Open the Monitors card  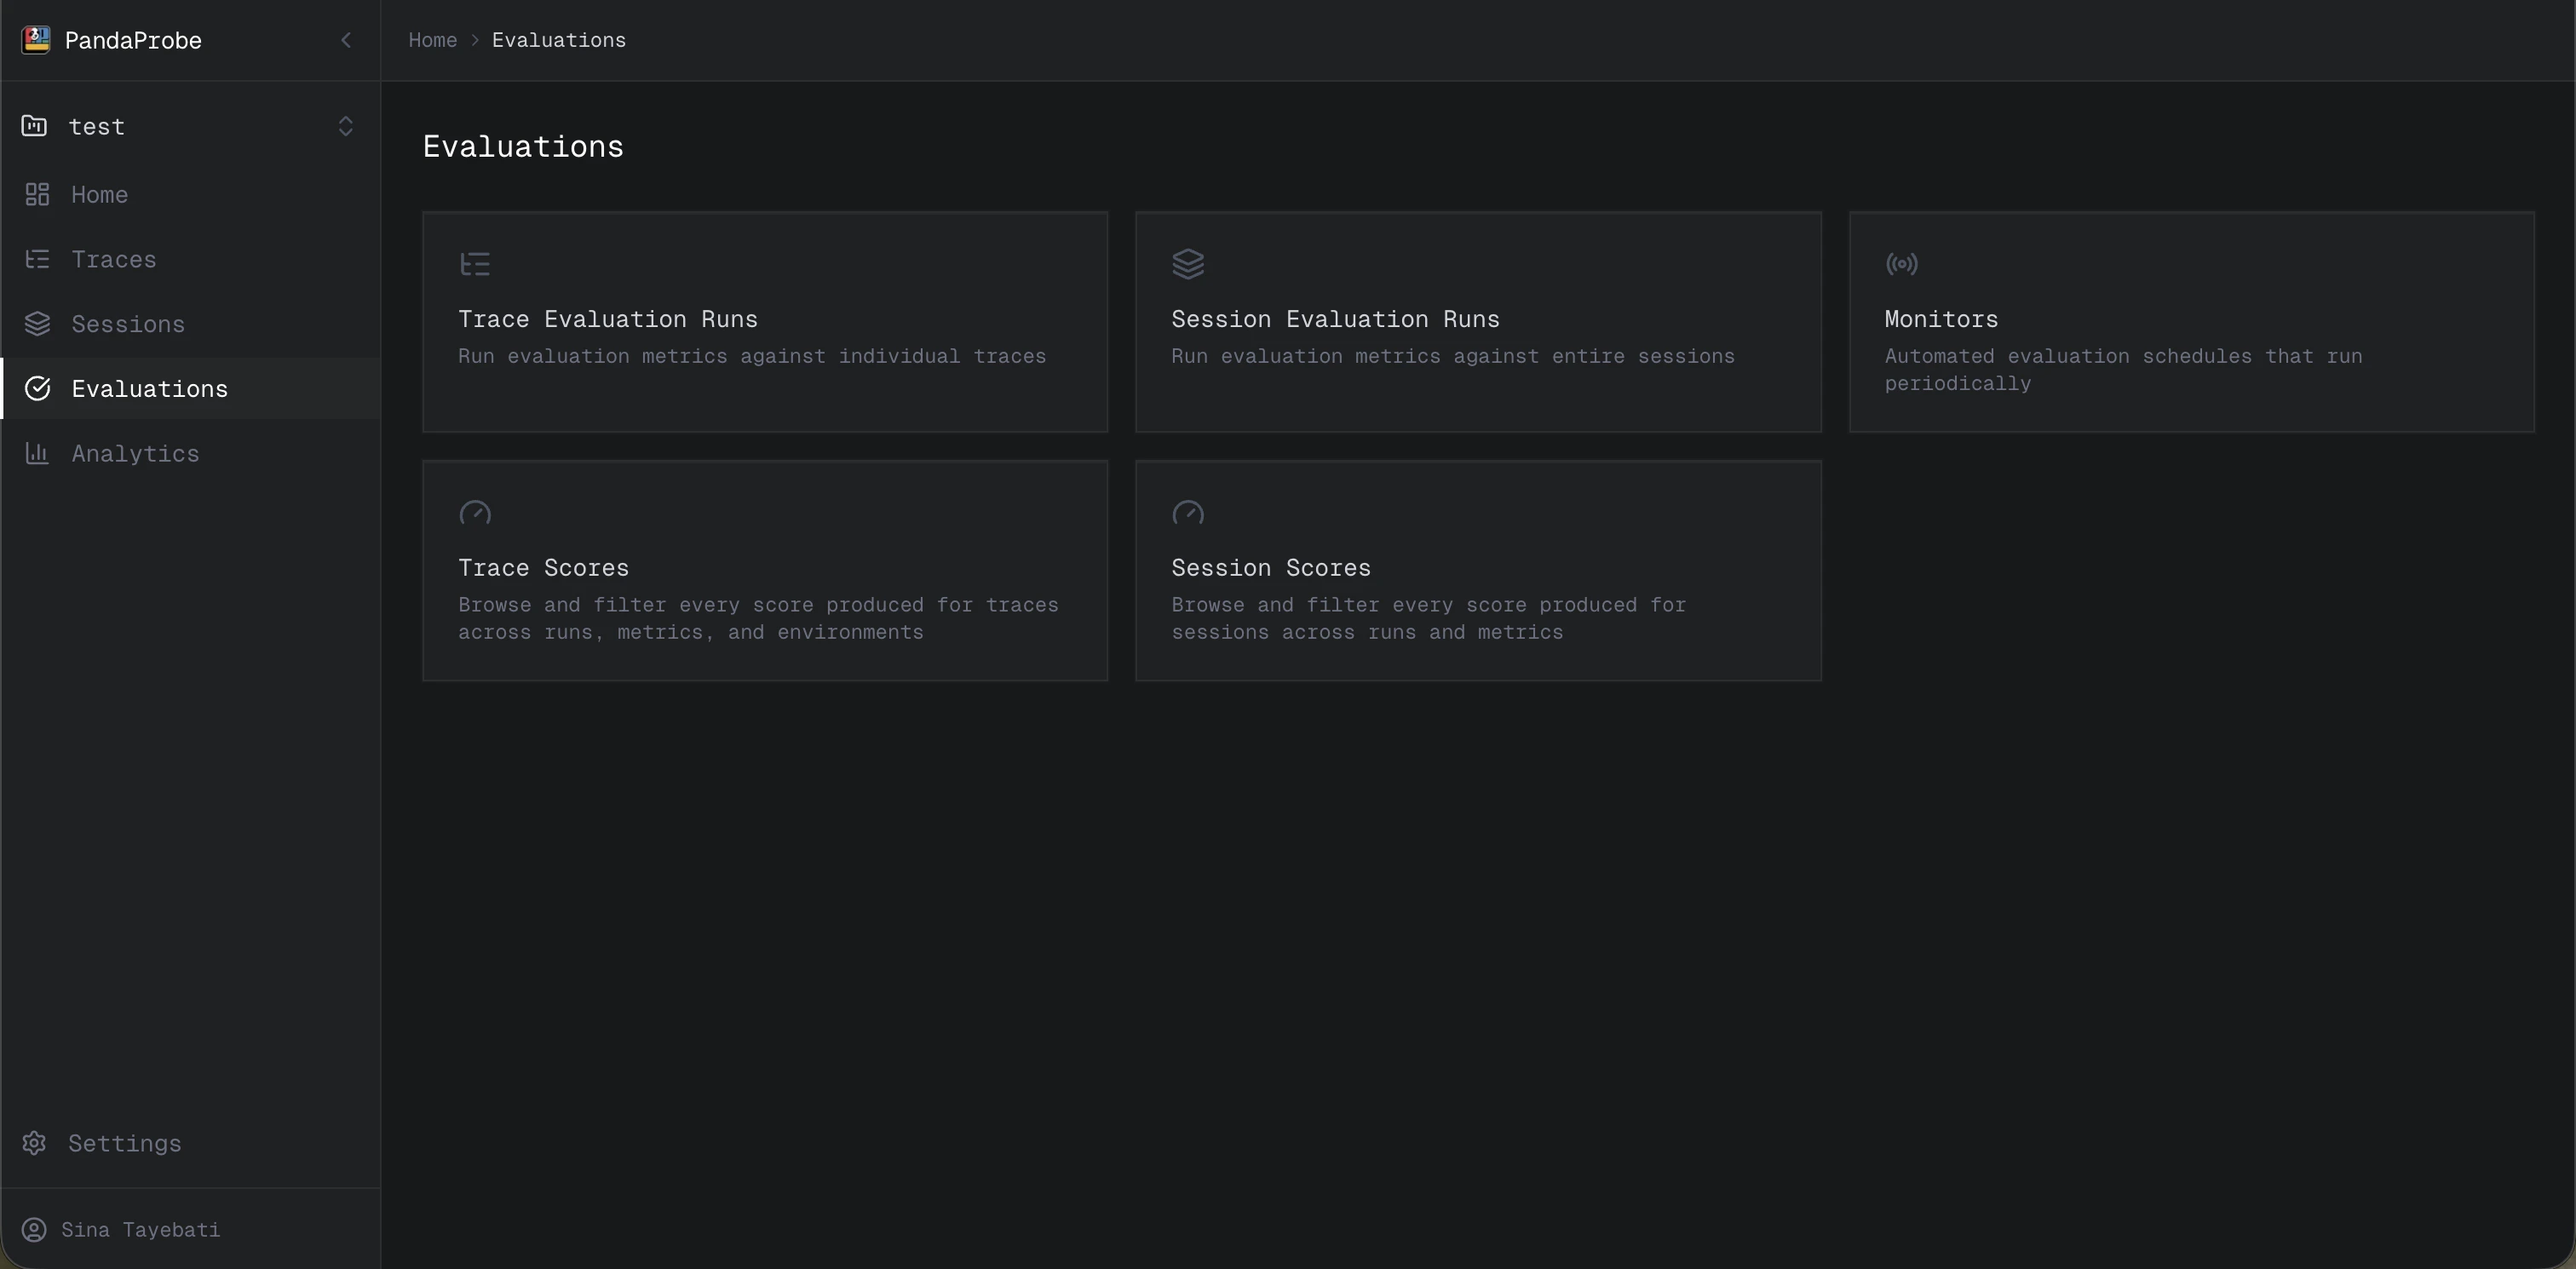(x=2192, y=322)
